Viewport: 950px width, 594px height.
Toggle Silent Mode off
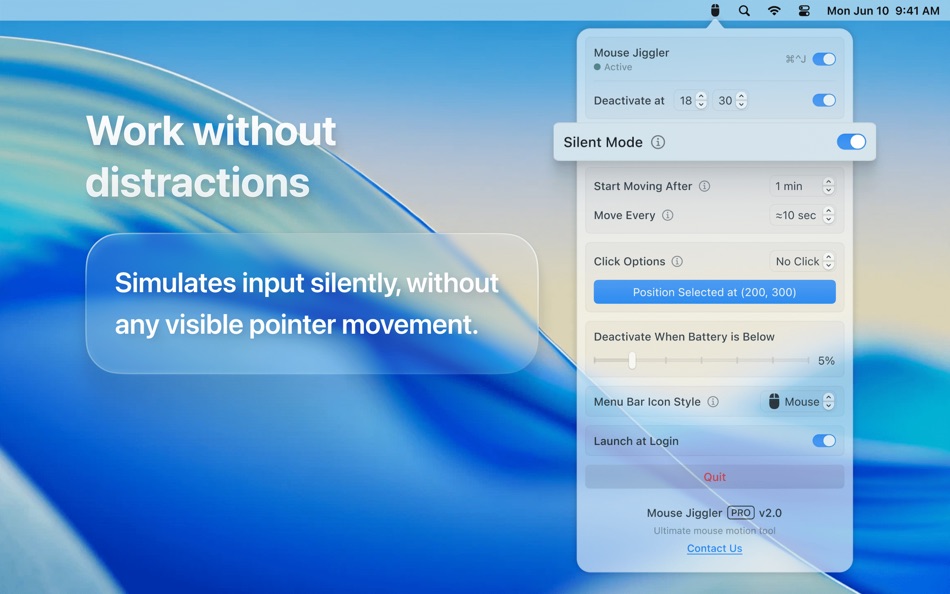tap(851, 142)
